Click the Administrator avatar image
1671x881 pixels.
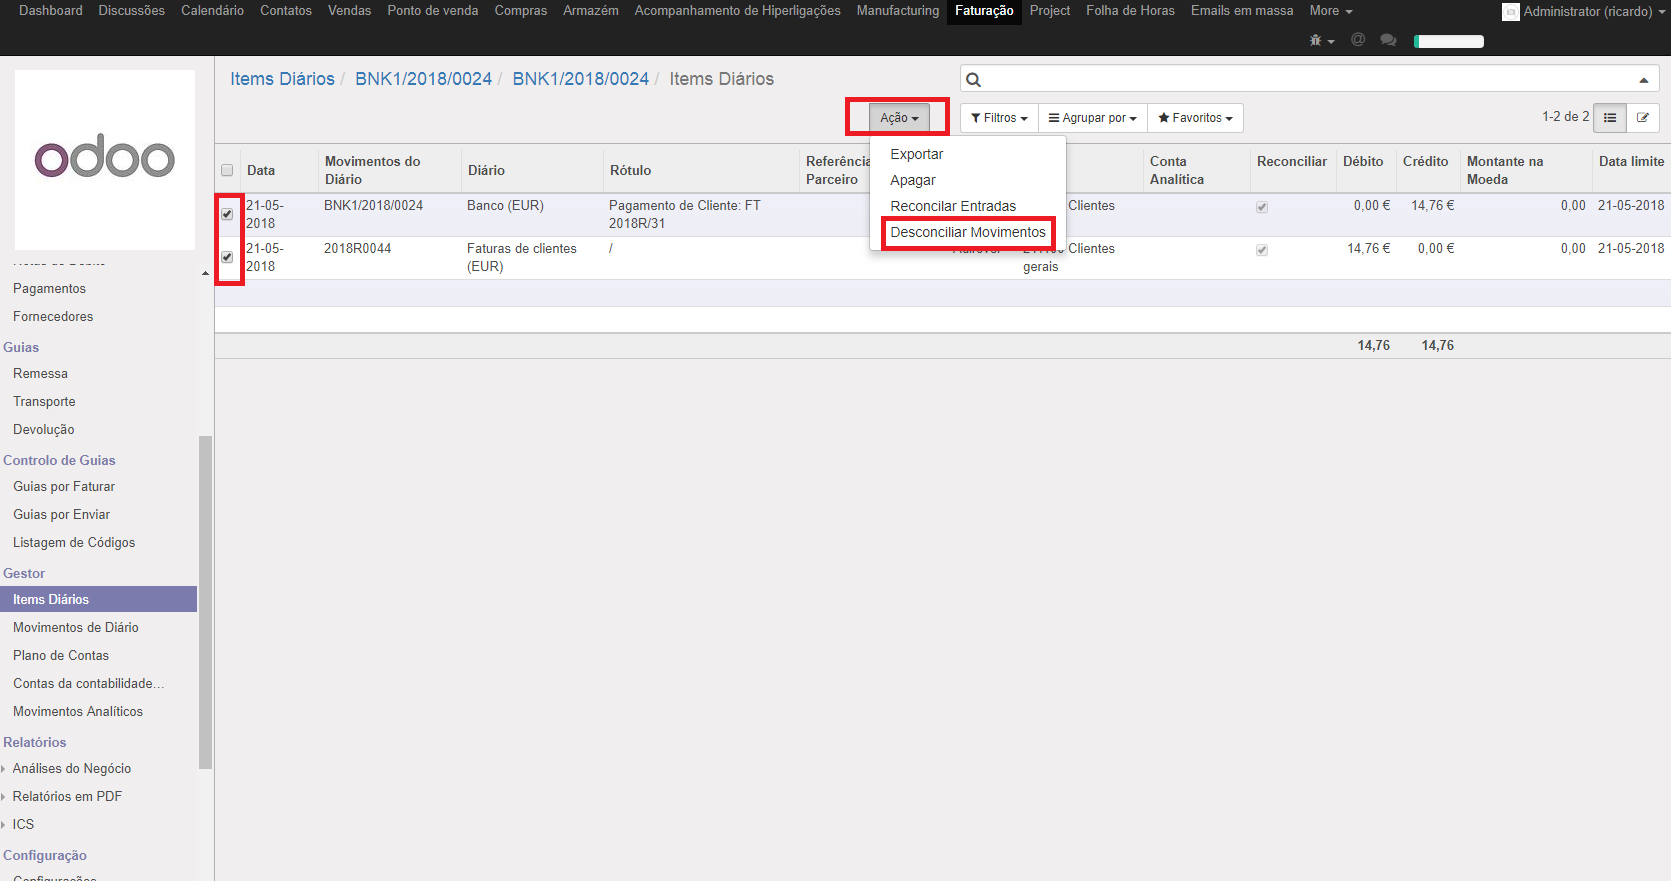pyautogui.click(x=1511, y=12)
